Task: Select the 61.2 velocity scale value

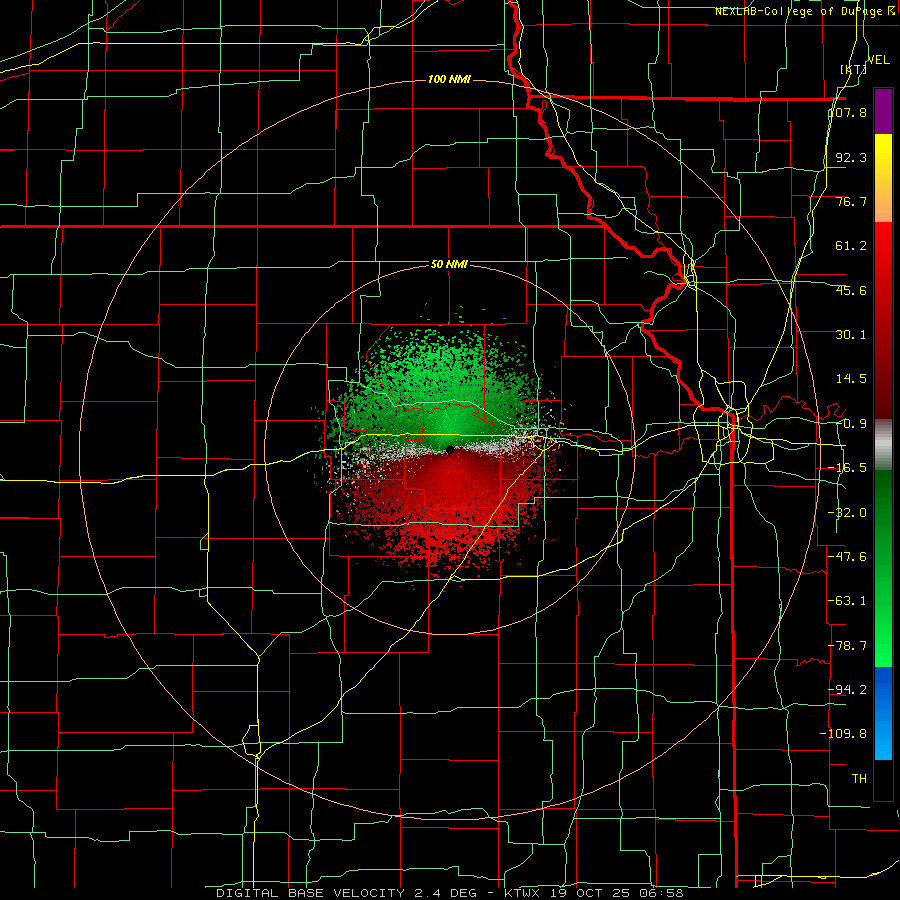Action: coord(851,246)
